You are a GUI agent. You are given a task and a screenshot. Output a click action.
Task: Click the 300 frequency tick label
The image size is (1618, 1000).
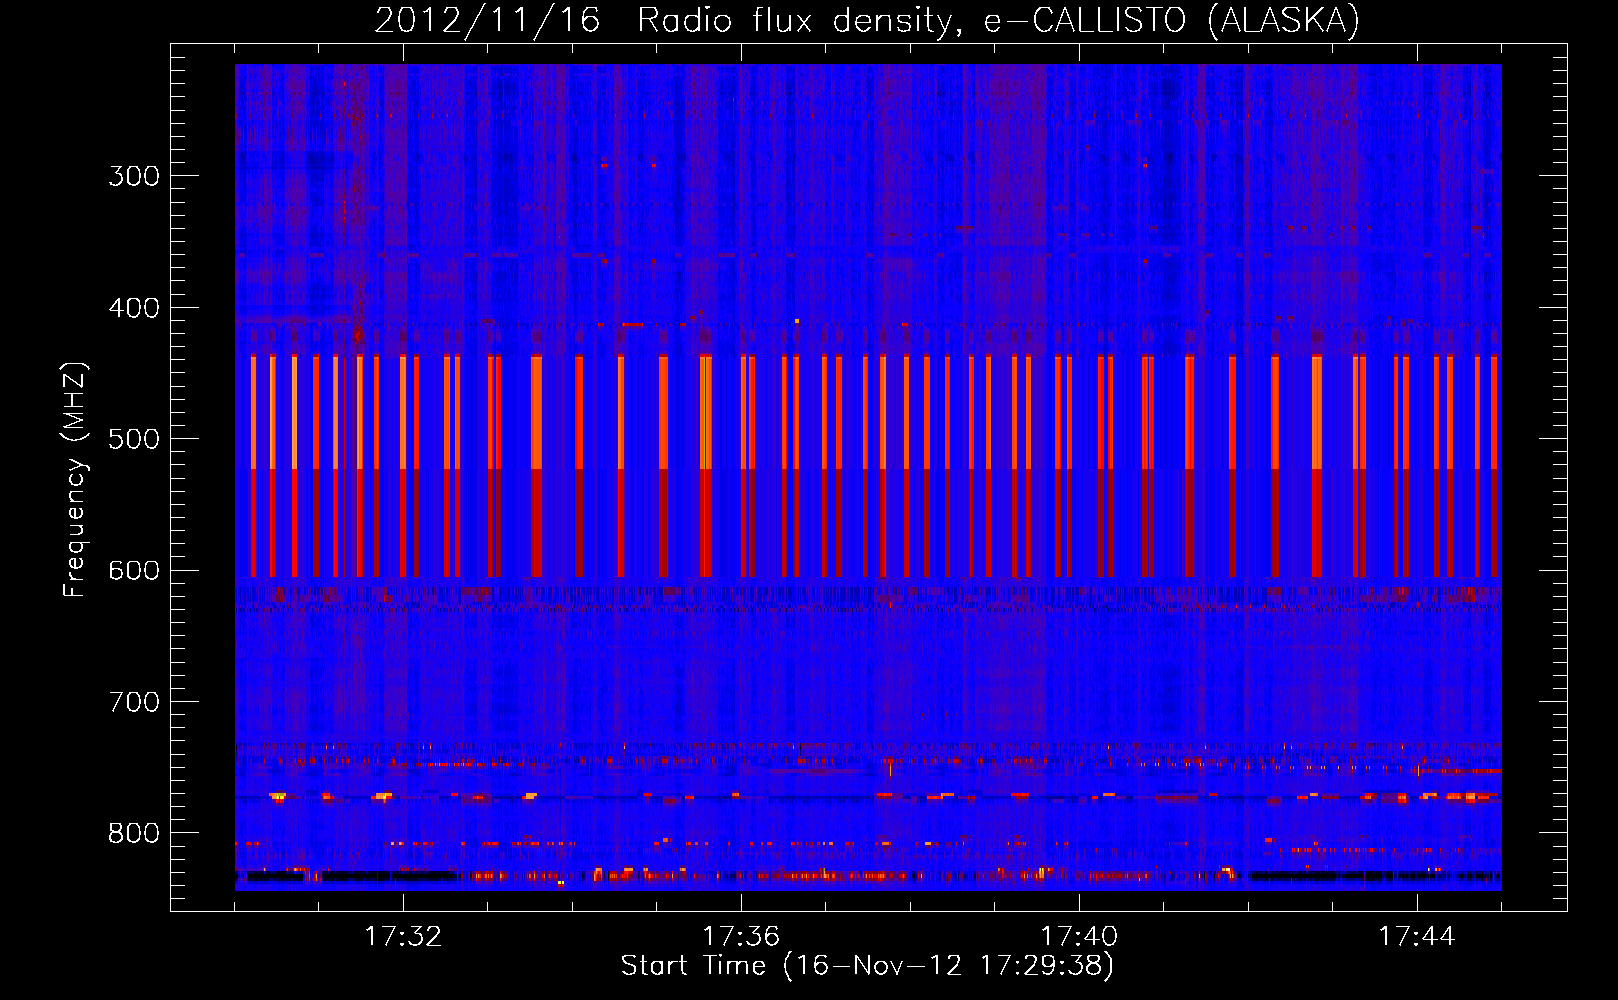[134, 176]
